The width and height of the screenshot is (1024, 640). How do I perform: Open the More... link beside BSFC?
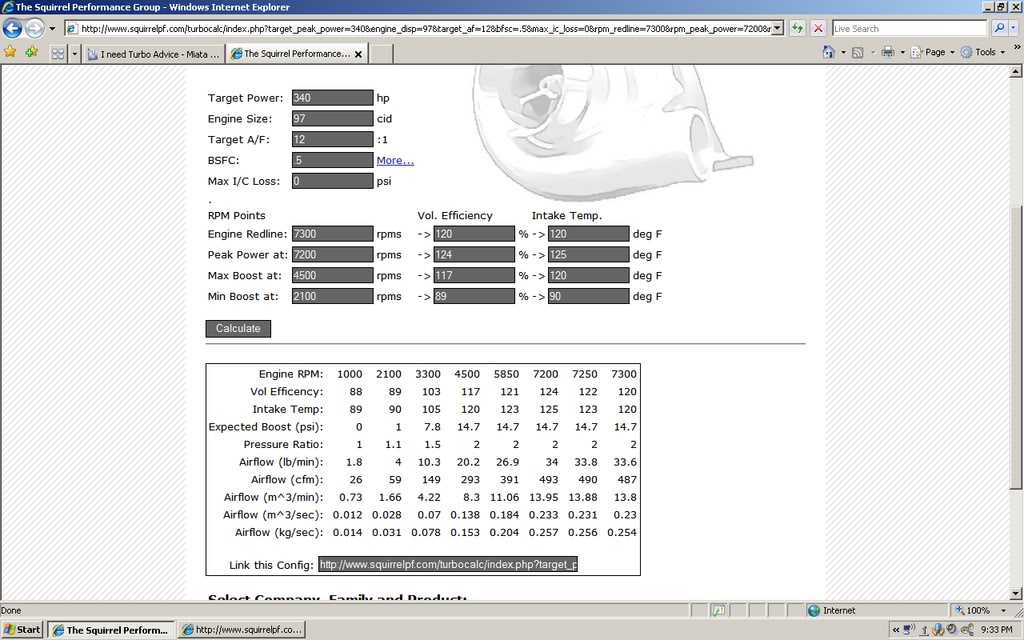click(394, 160)
